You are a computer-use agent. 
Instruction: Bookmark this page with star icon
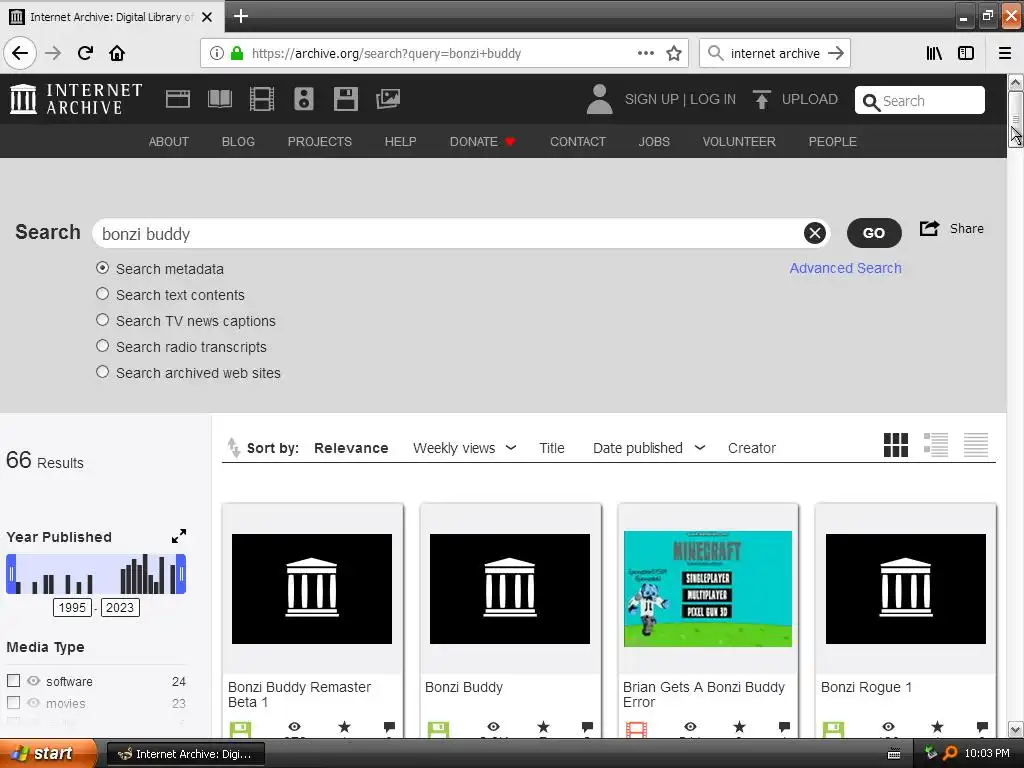pos(674,53)
